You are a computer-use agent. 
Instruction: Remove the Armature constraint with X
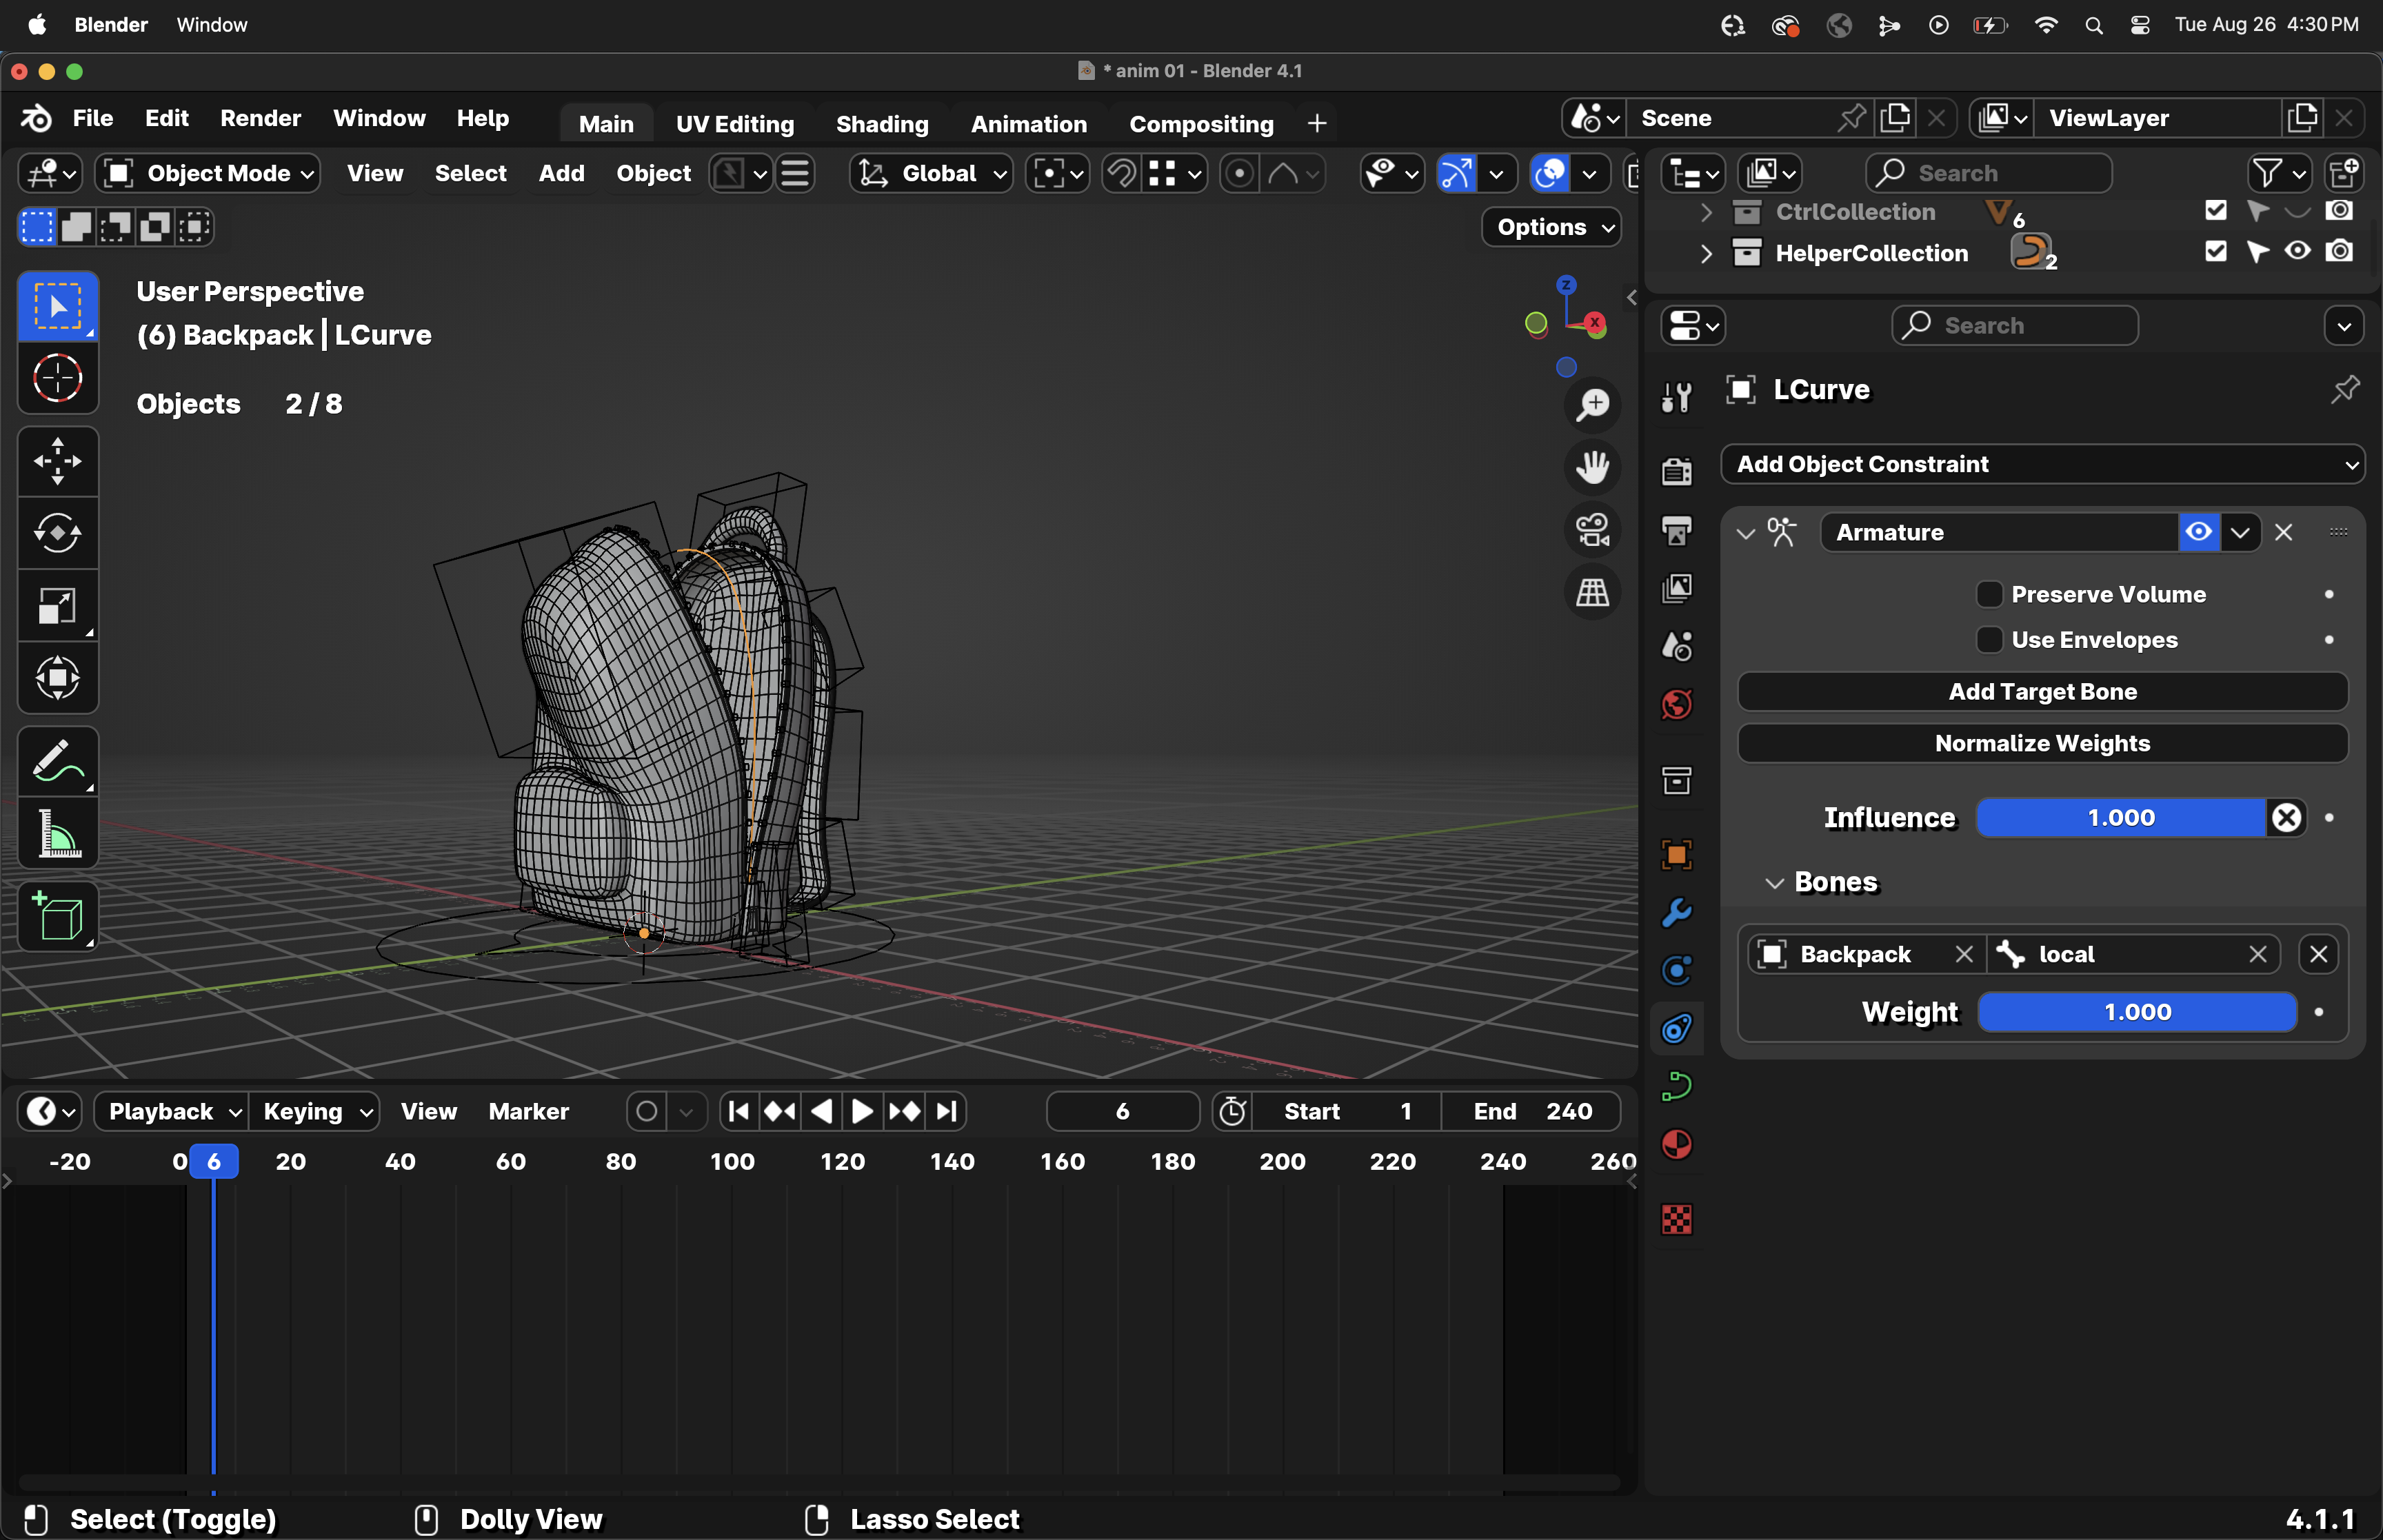2283,532
